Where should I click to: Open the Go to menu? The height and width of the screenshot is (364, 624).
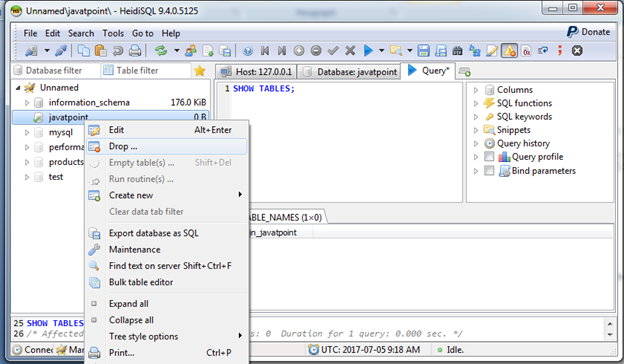[142, 33]
